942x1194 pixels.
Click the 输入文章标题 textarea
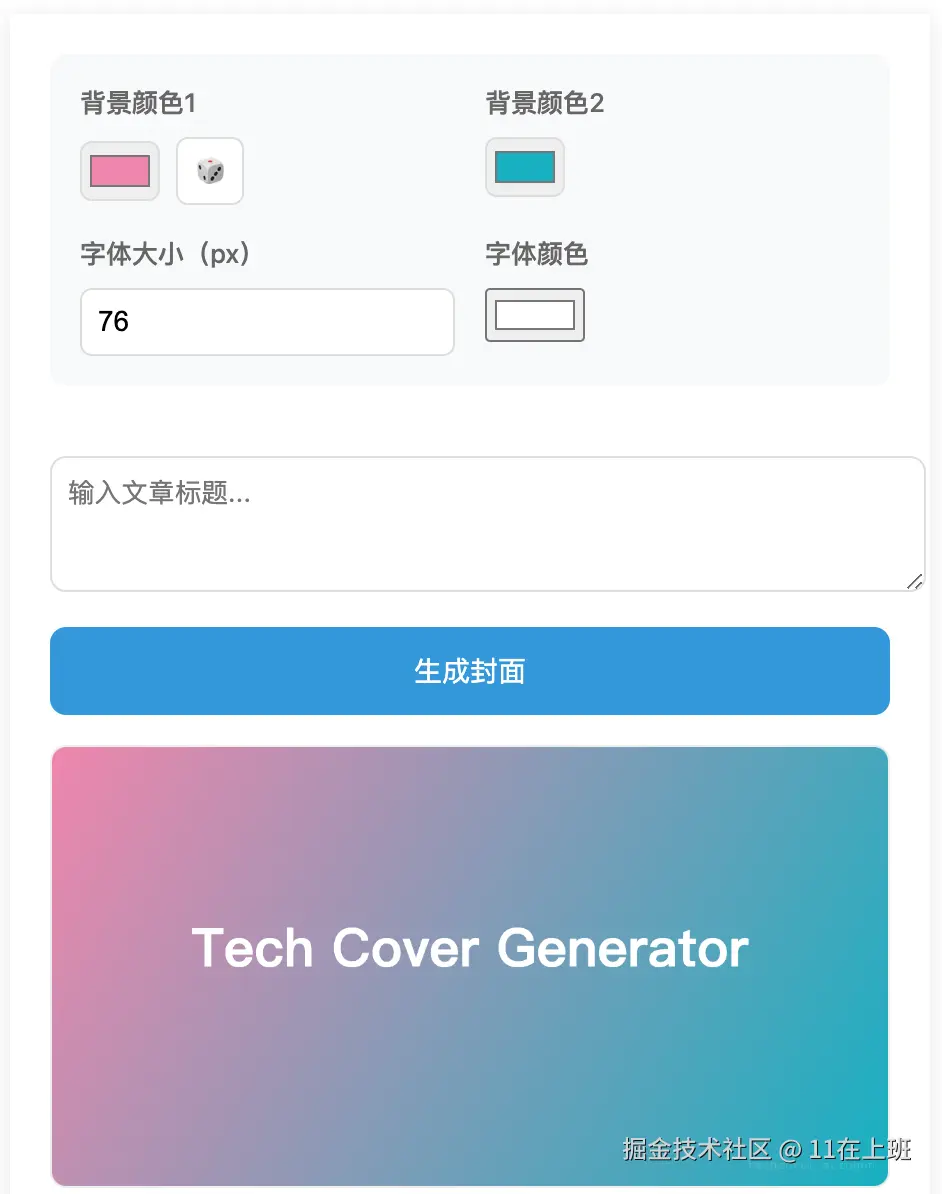(x=487, y=524)
